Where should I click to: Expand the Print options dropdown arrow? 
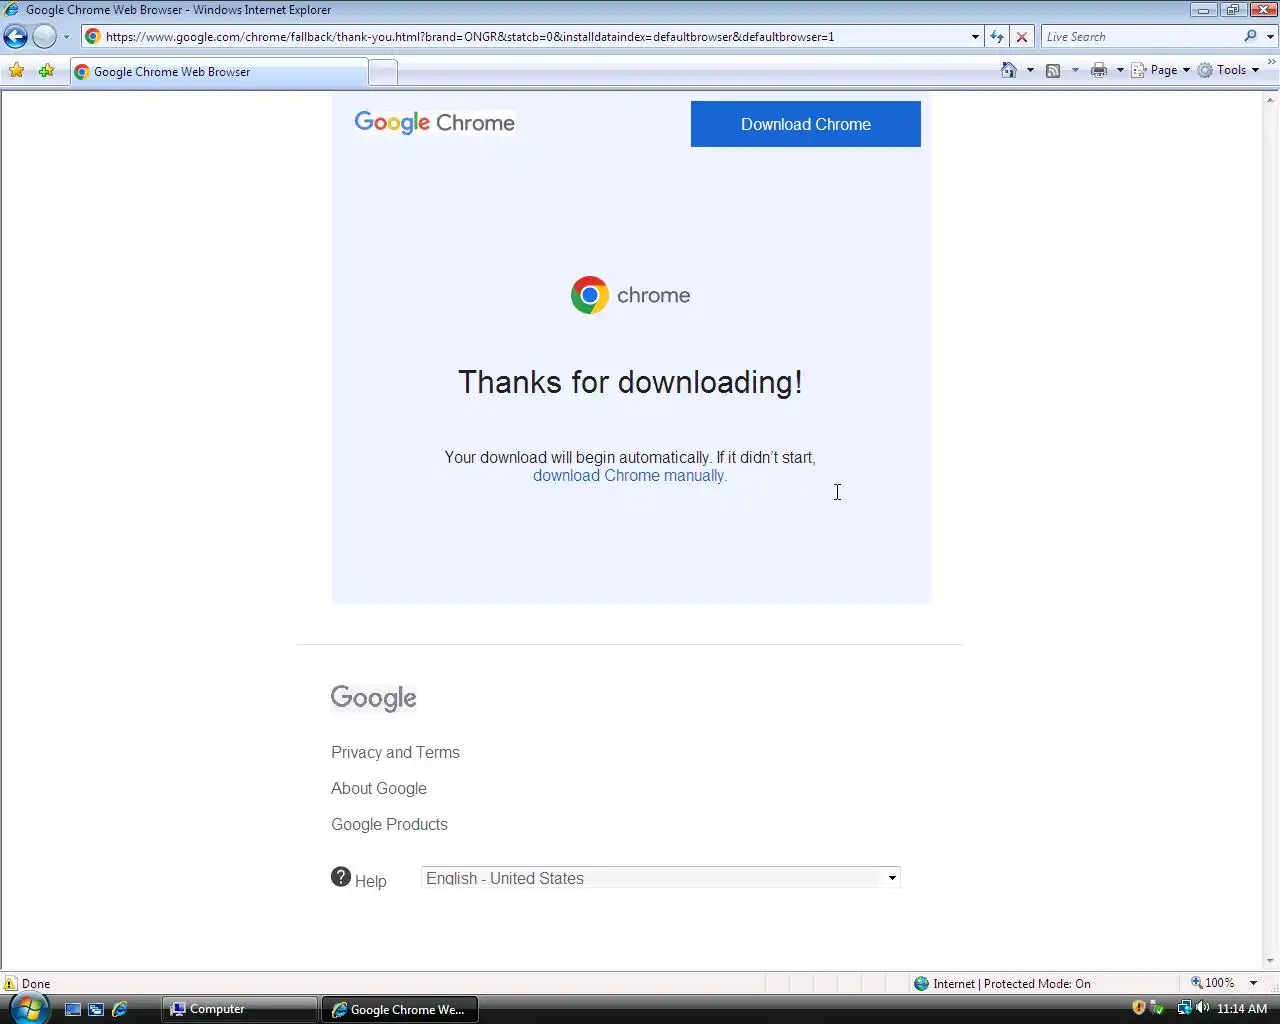pos(1120,70)
